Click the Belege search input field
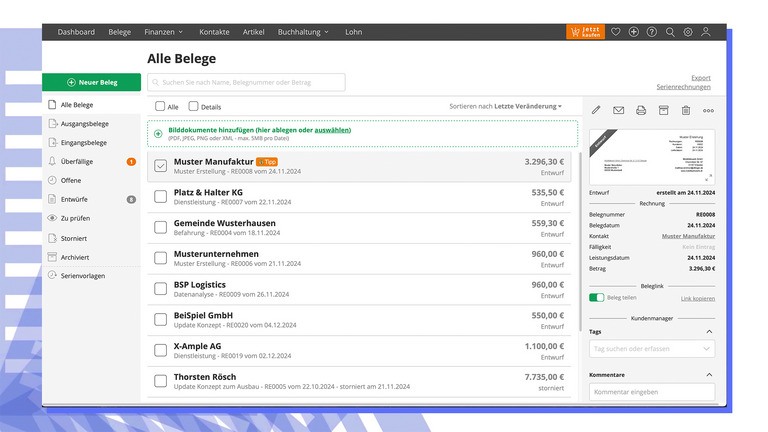Image resolution: width=768 pixels, height=432 pixels. tap(246, 82)
